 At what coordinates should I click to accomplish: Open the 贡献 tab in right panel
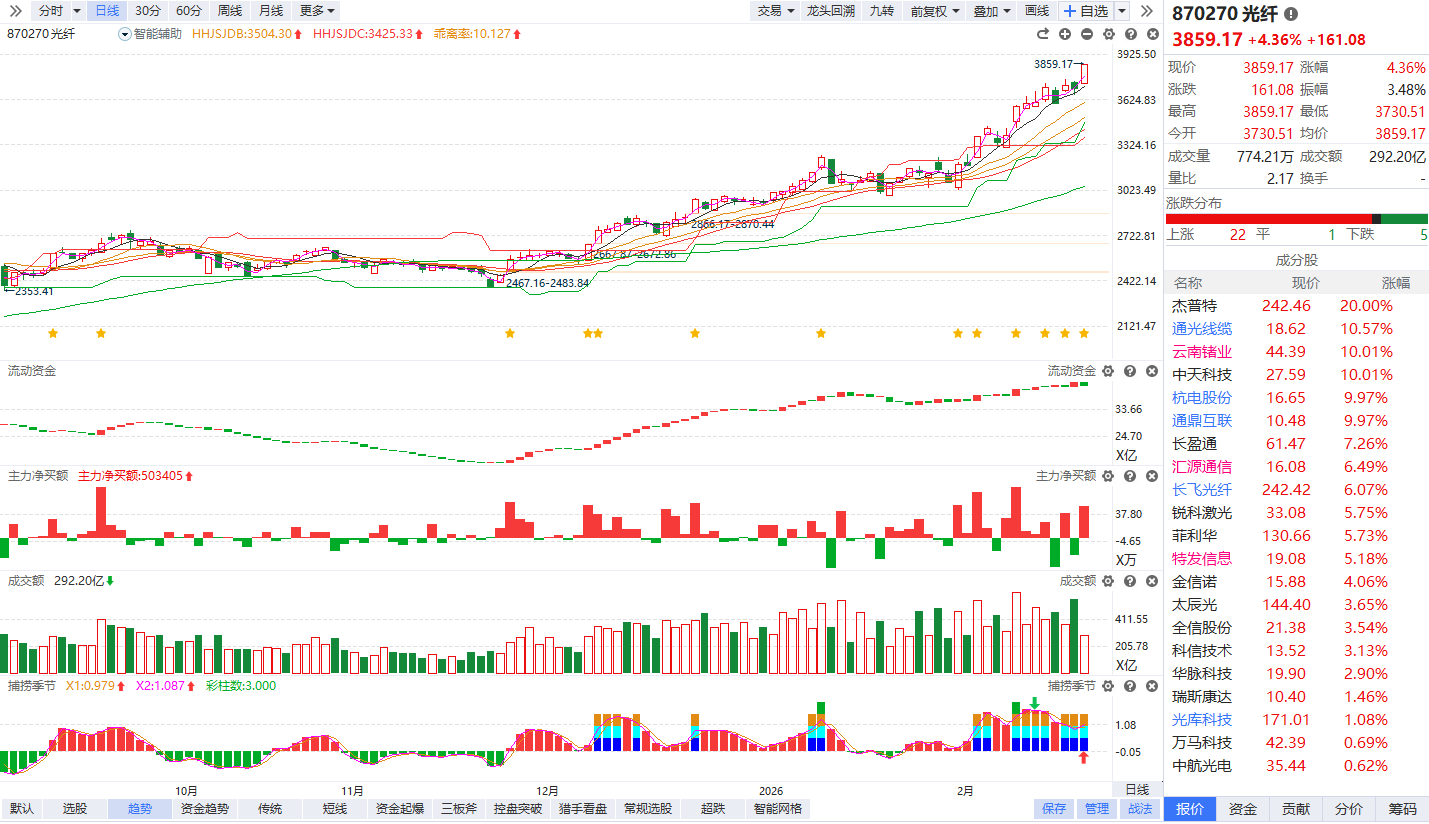1296,809
